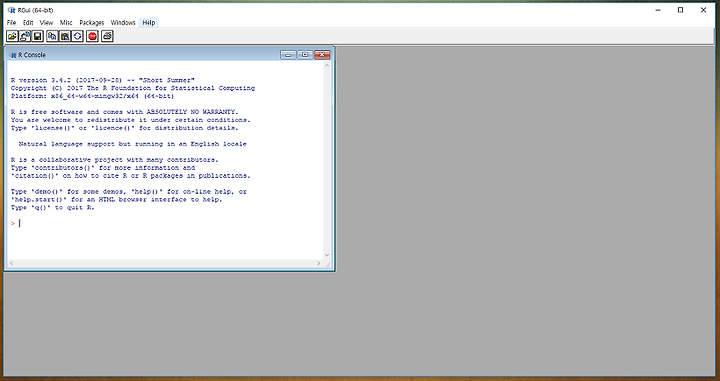720x381 pixels.
Task: Click the console down scroll arrow
Action: pos(327,255)
